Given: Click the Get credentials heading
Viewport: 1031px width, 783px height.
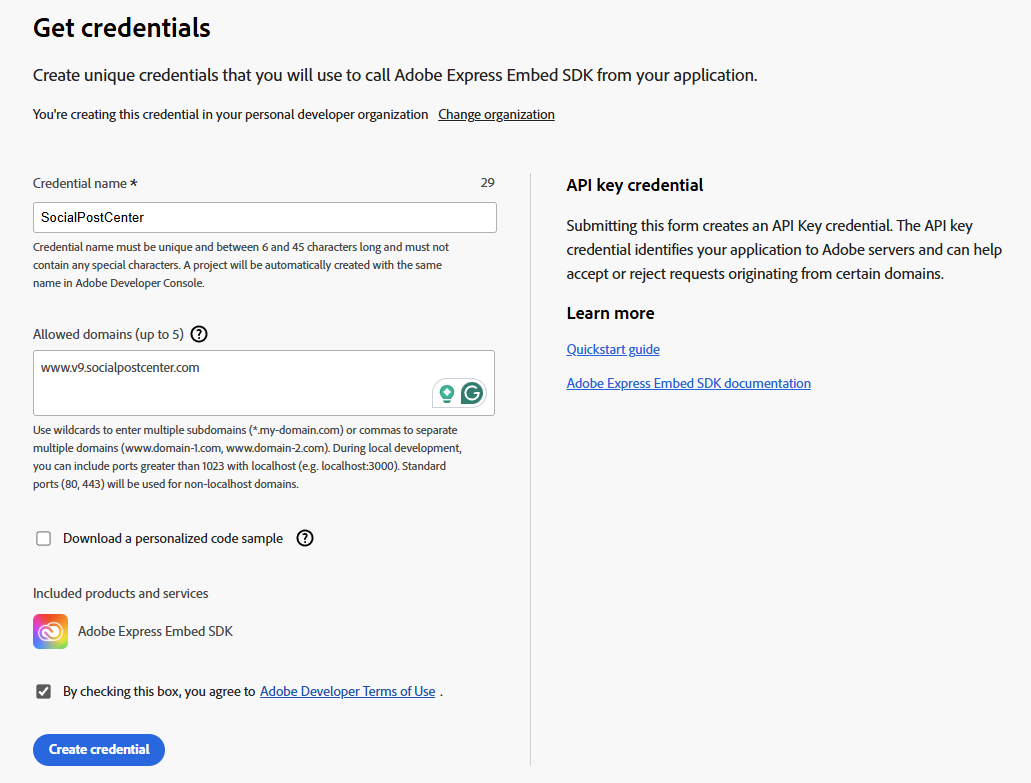Looking at the screenshot, I should (x=122, y=28).
